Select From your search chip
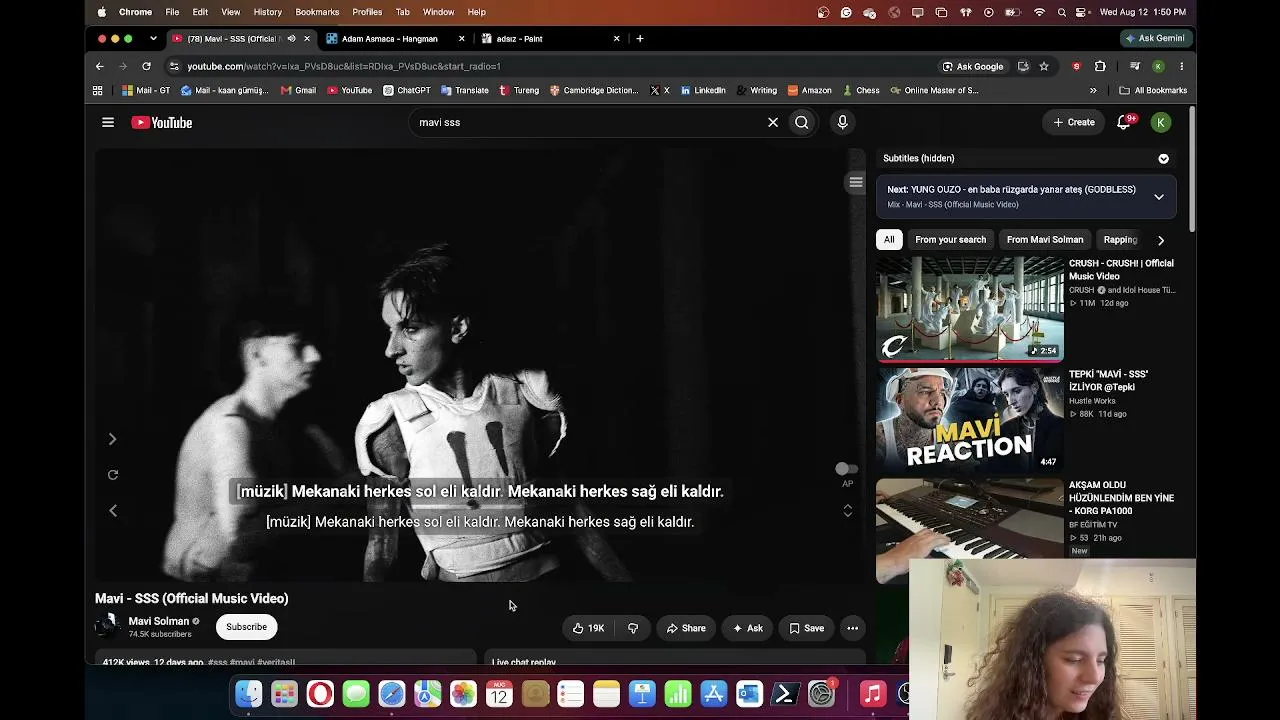 pos(950,240)
